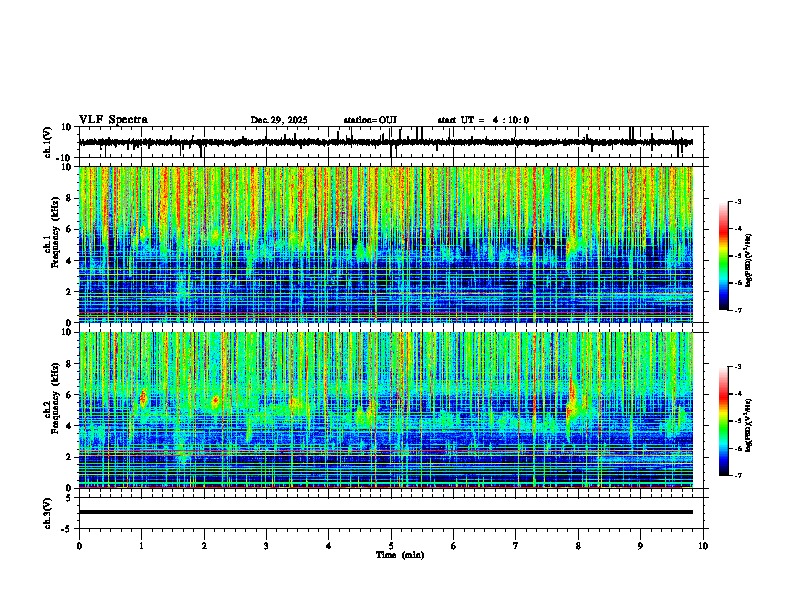Viewport: 792px width, 612px height.
Task: Click the color scale bar beside the ch.1 spectrogram
Action: point(724,256)
